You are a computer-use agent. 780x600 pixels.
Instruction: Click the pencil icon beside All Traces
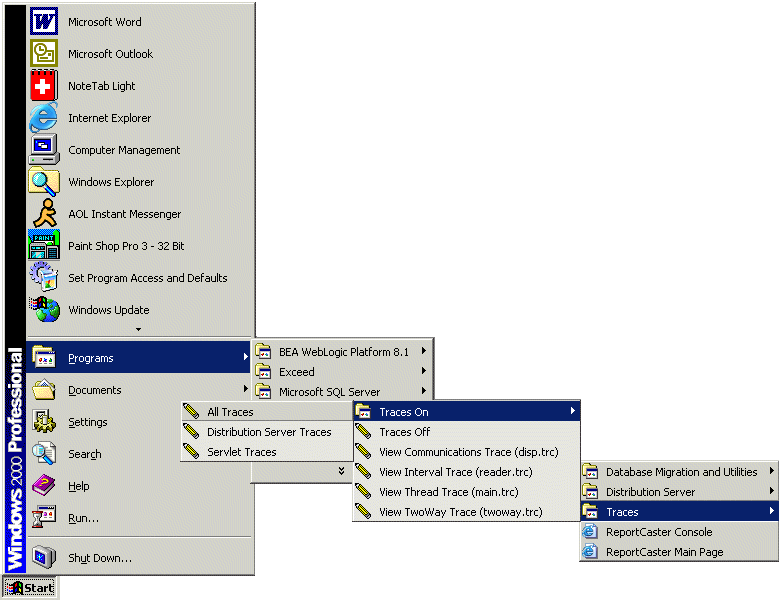[191, 411]
